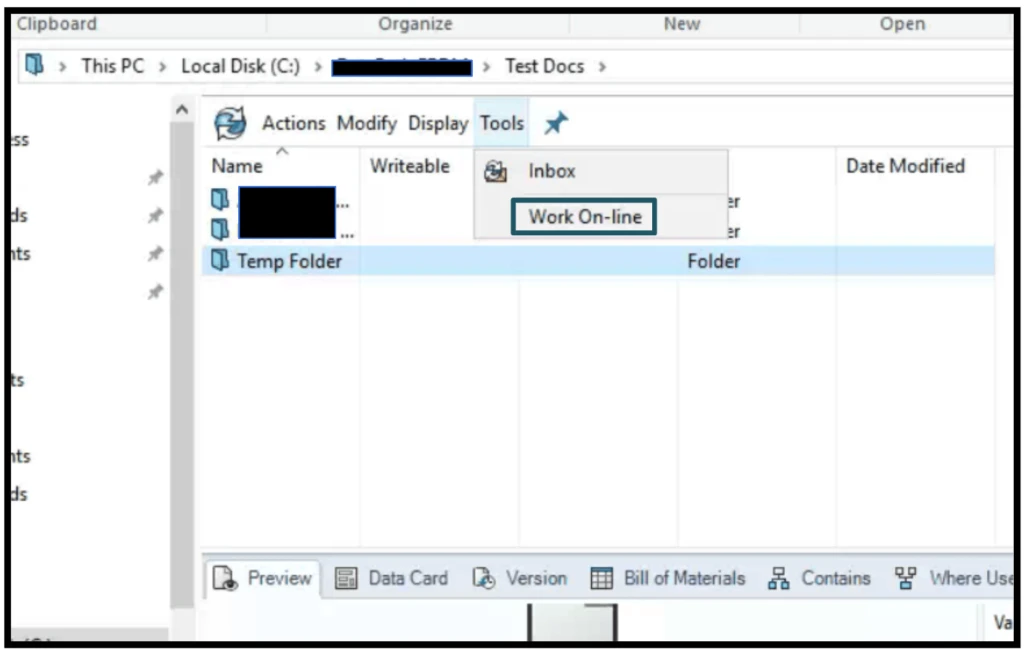Open the Display menu
The height and width of the screenshot is (650, 1024).
438,123
